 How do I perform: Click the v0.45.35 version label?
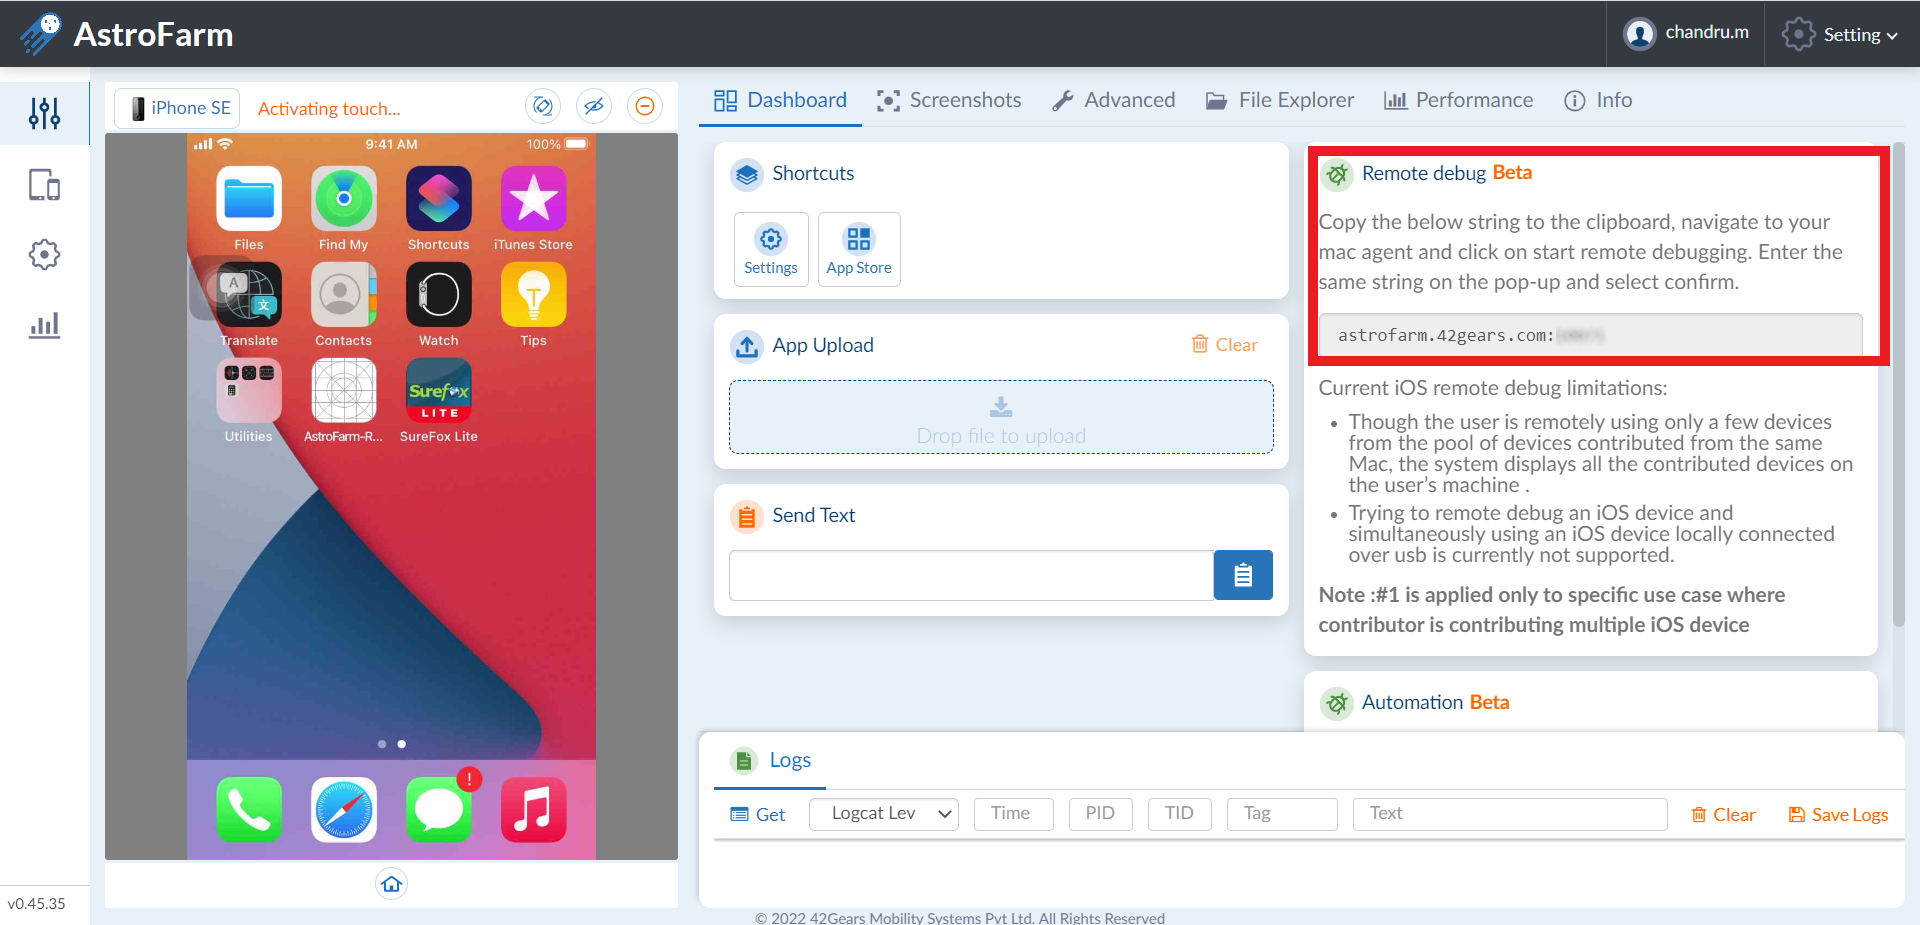pos(37,903)
